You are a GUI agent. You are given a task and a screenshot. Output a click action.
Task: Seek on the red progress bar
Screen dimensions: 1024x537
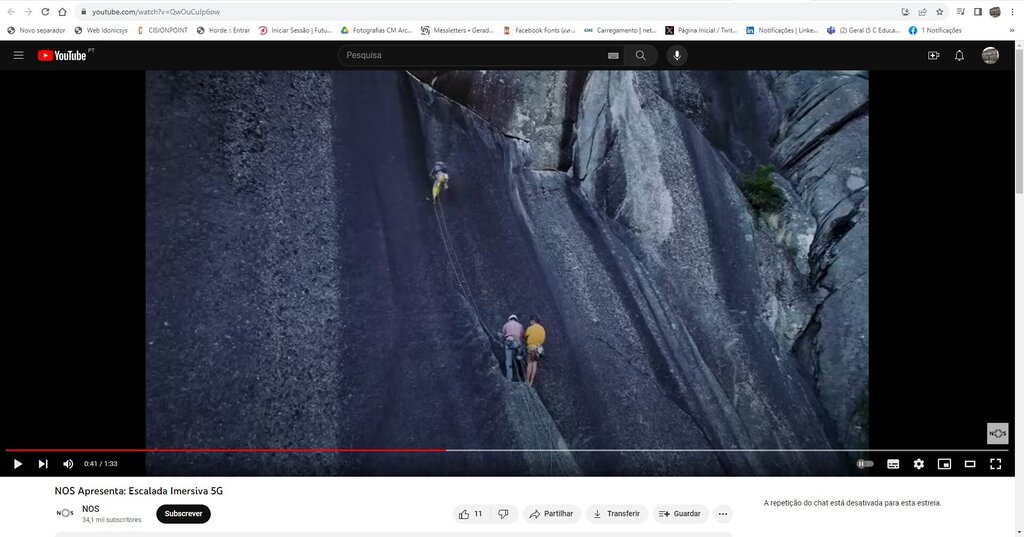pos(300,450)
